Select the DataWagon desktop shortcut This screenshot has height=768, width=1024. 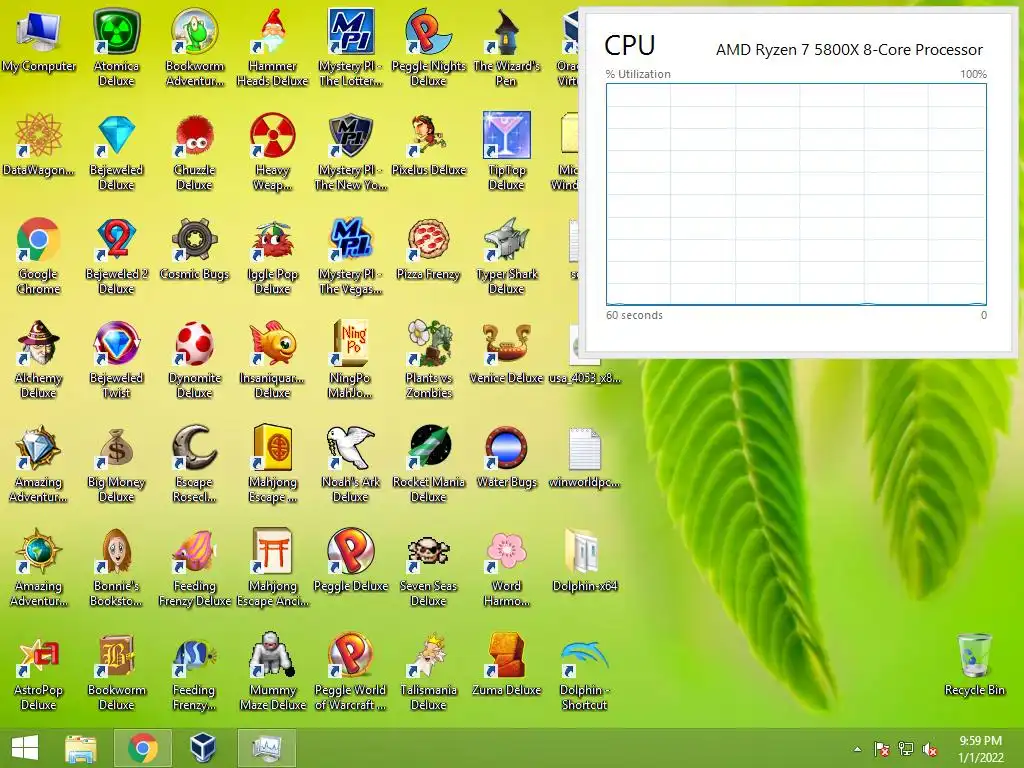click(39, 135)
